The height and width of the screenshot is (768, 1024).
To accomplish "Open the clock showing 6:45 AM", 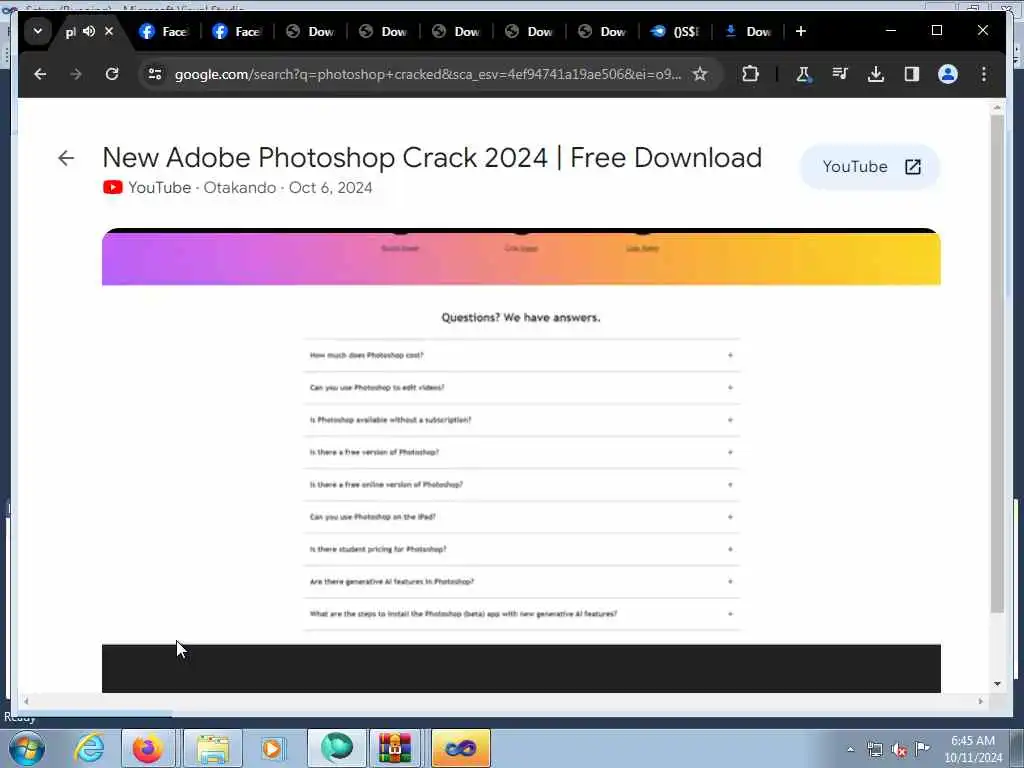I will pyautogui.click(x=973, y=749).
